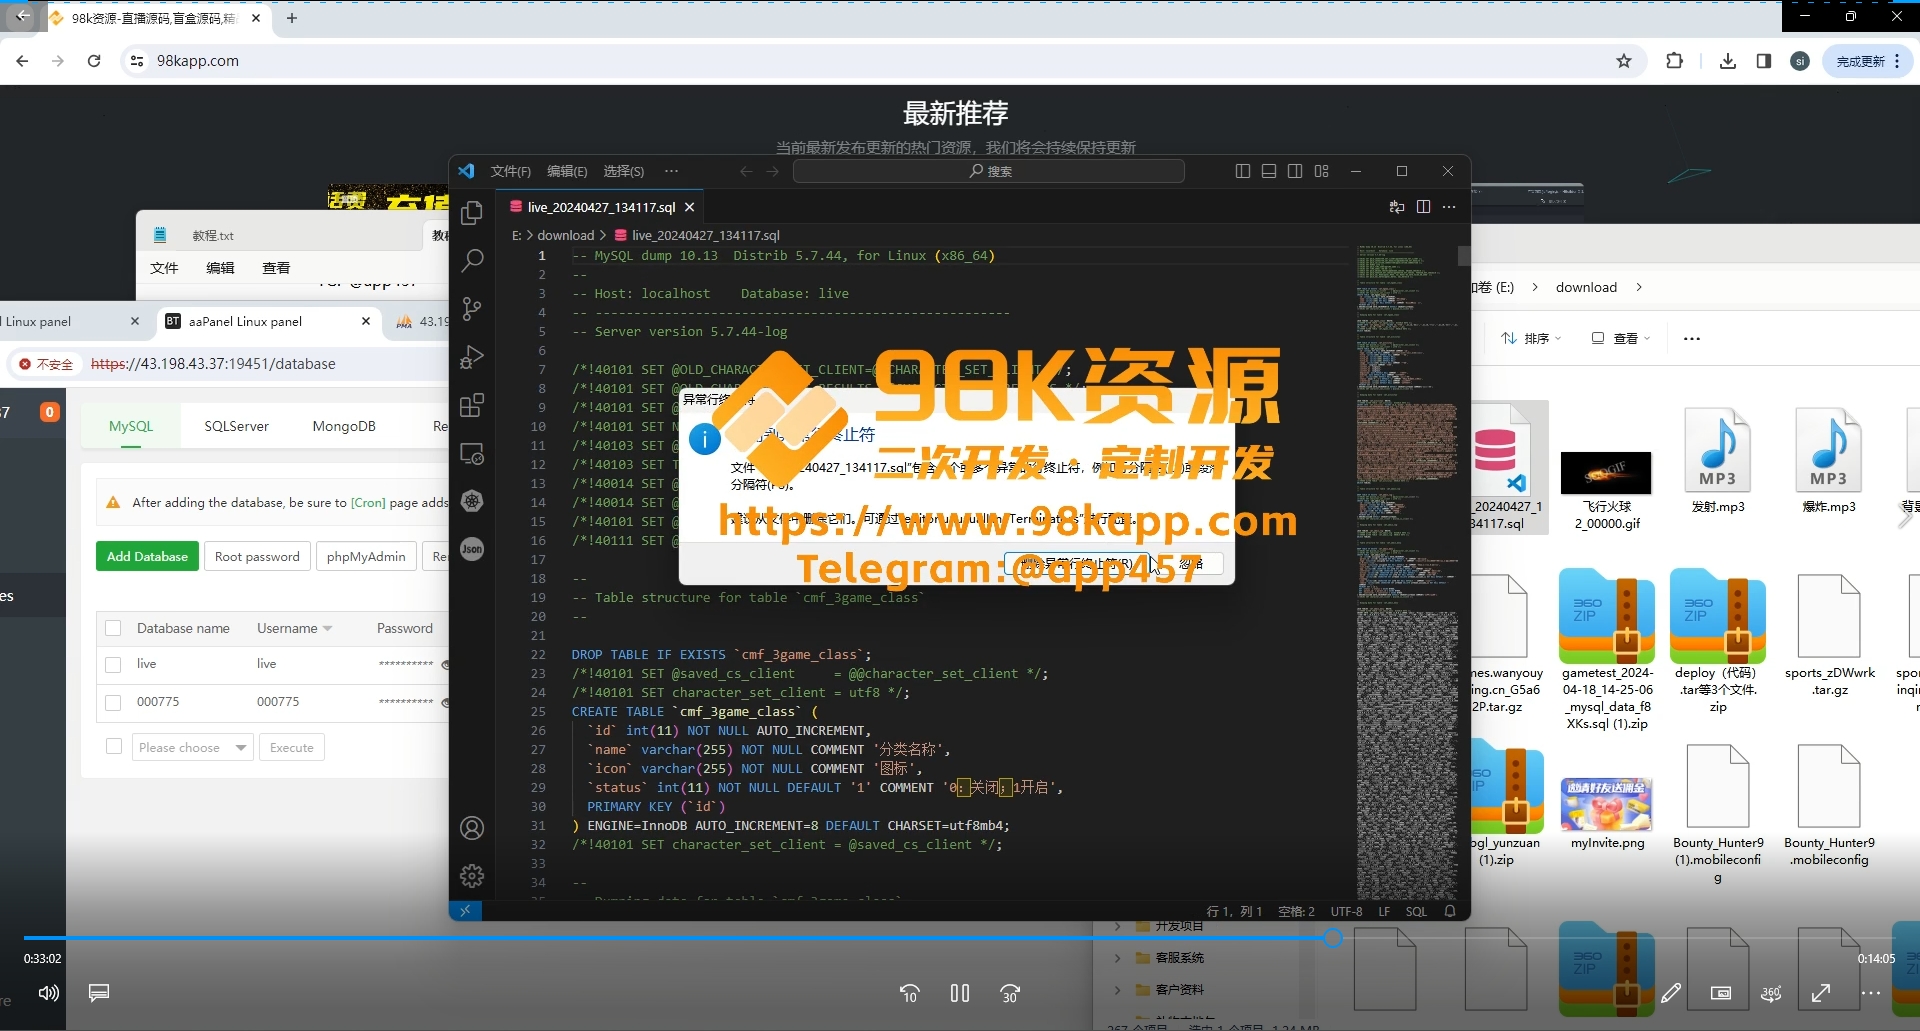1920x1031 pixels.
Task: Click the video player comment bubble icon
Action: tap(99, 993)
